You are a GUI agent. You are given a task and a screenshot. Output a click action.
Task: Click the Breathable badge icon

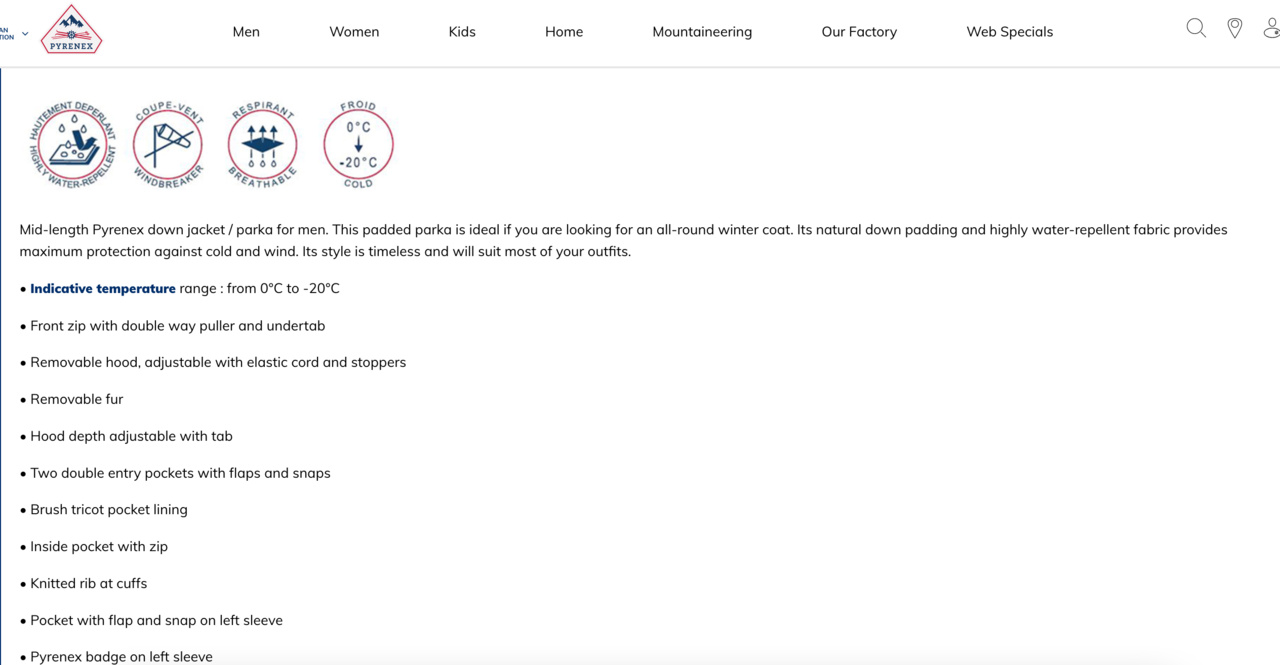[263, 144]
